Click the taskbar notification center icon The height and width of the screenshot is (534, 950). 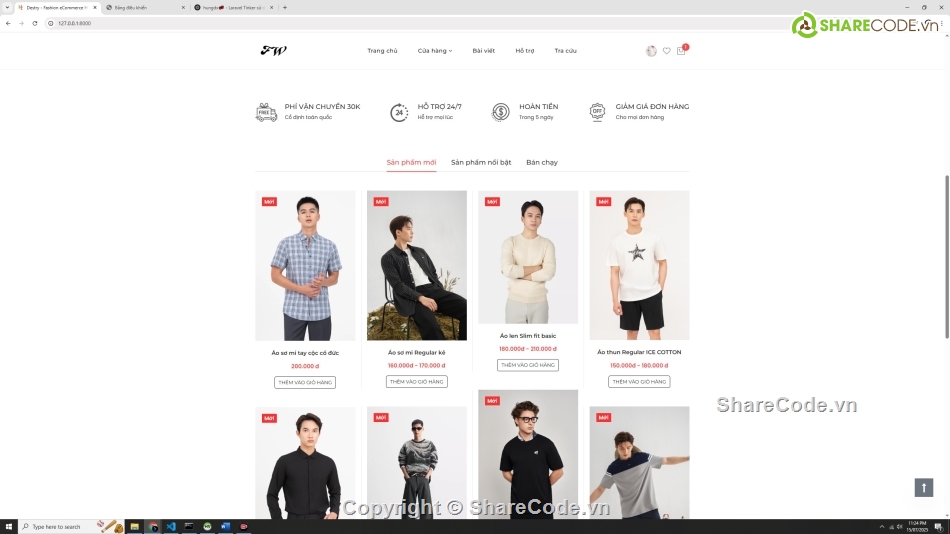938,527
